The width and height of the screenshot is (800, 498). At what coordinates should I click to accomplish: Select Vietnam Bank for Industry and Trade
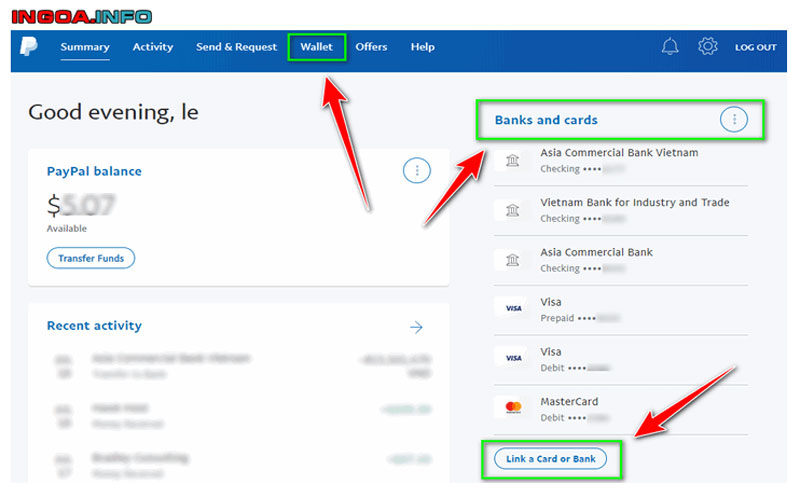(634, 202)
